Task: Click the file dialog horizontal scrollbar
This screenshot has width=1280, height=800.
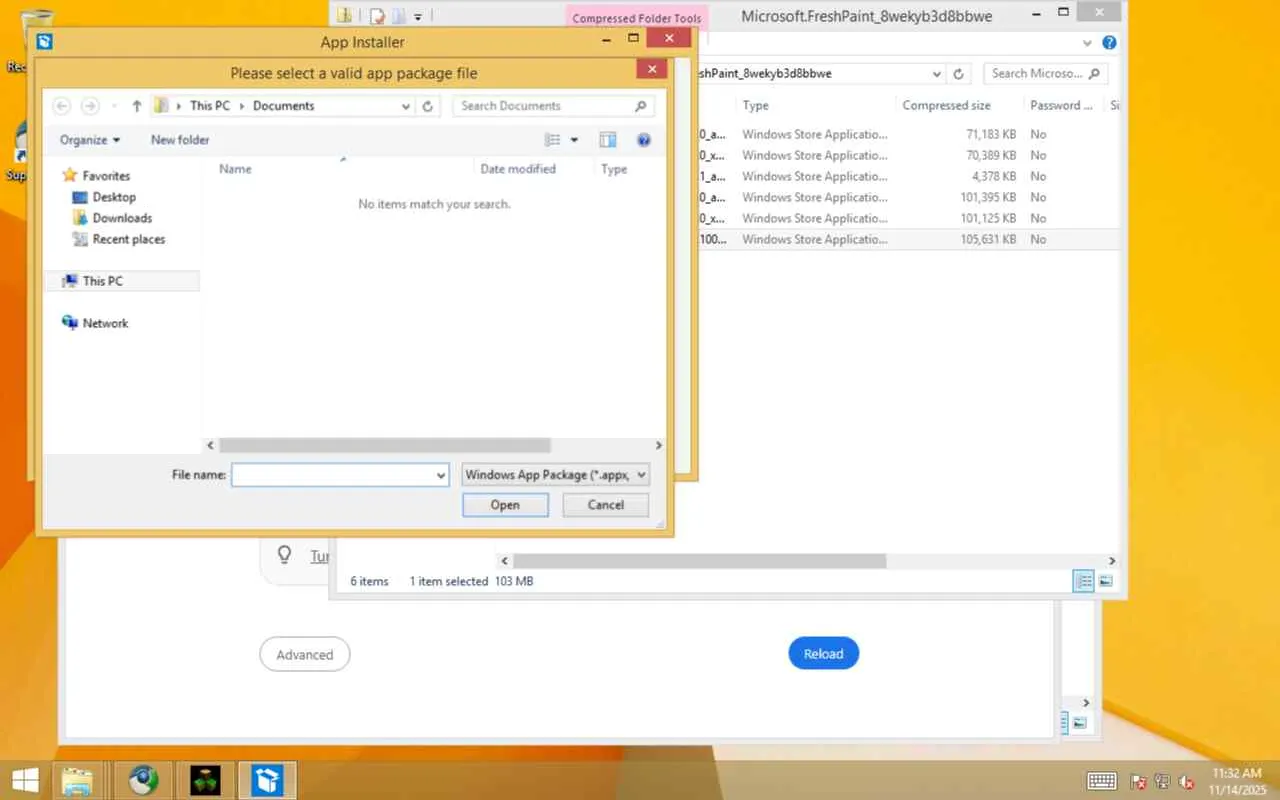Action: [384, 445]
